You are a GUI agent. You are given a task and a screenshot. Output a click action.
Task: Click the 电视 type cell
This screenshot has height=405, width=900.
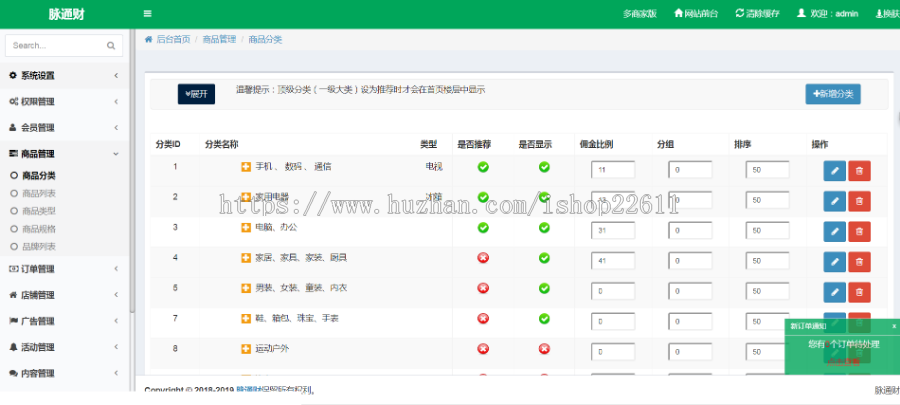coord(433,167)
